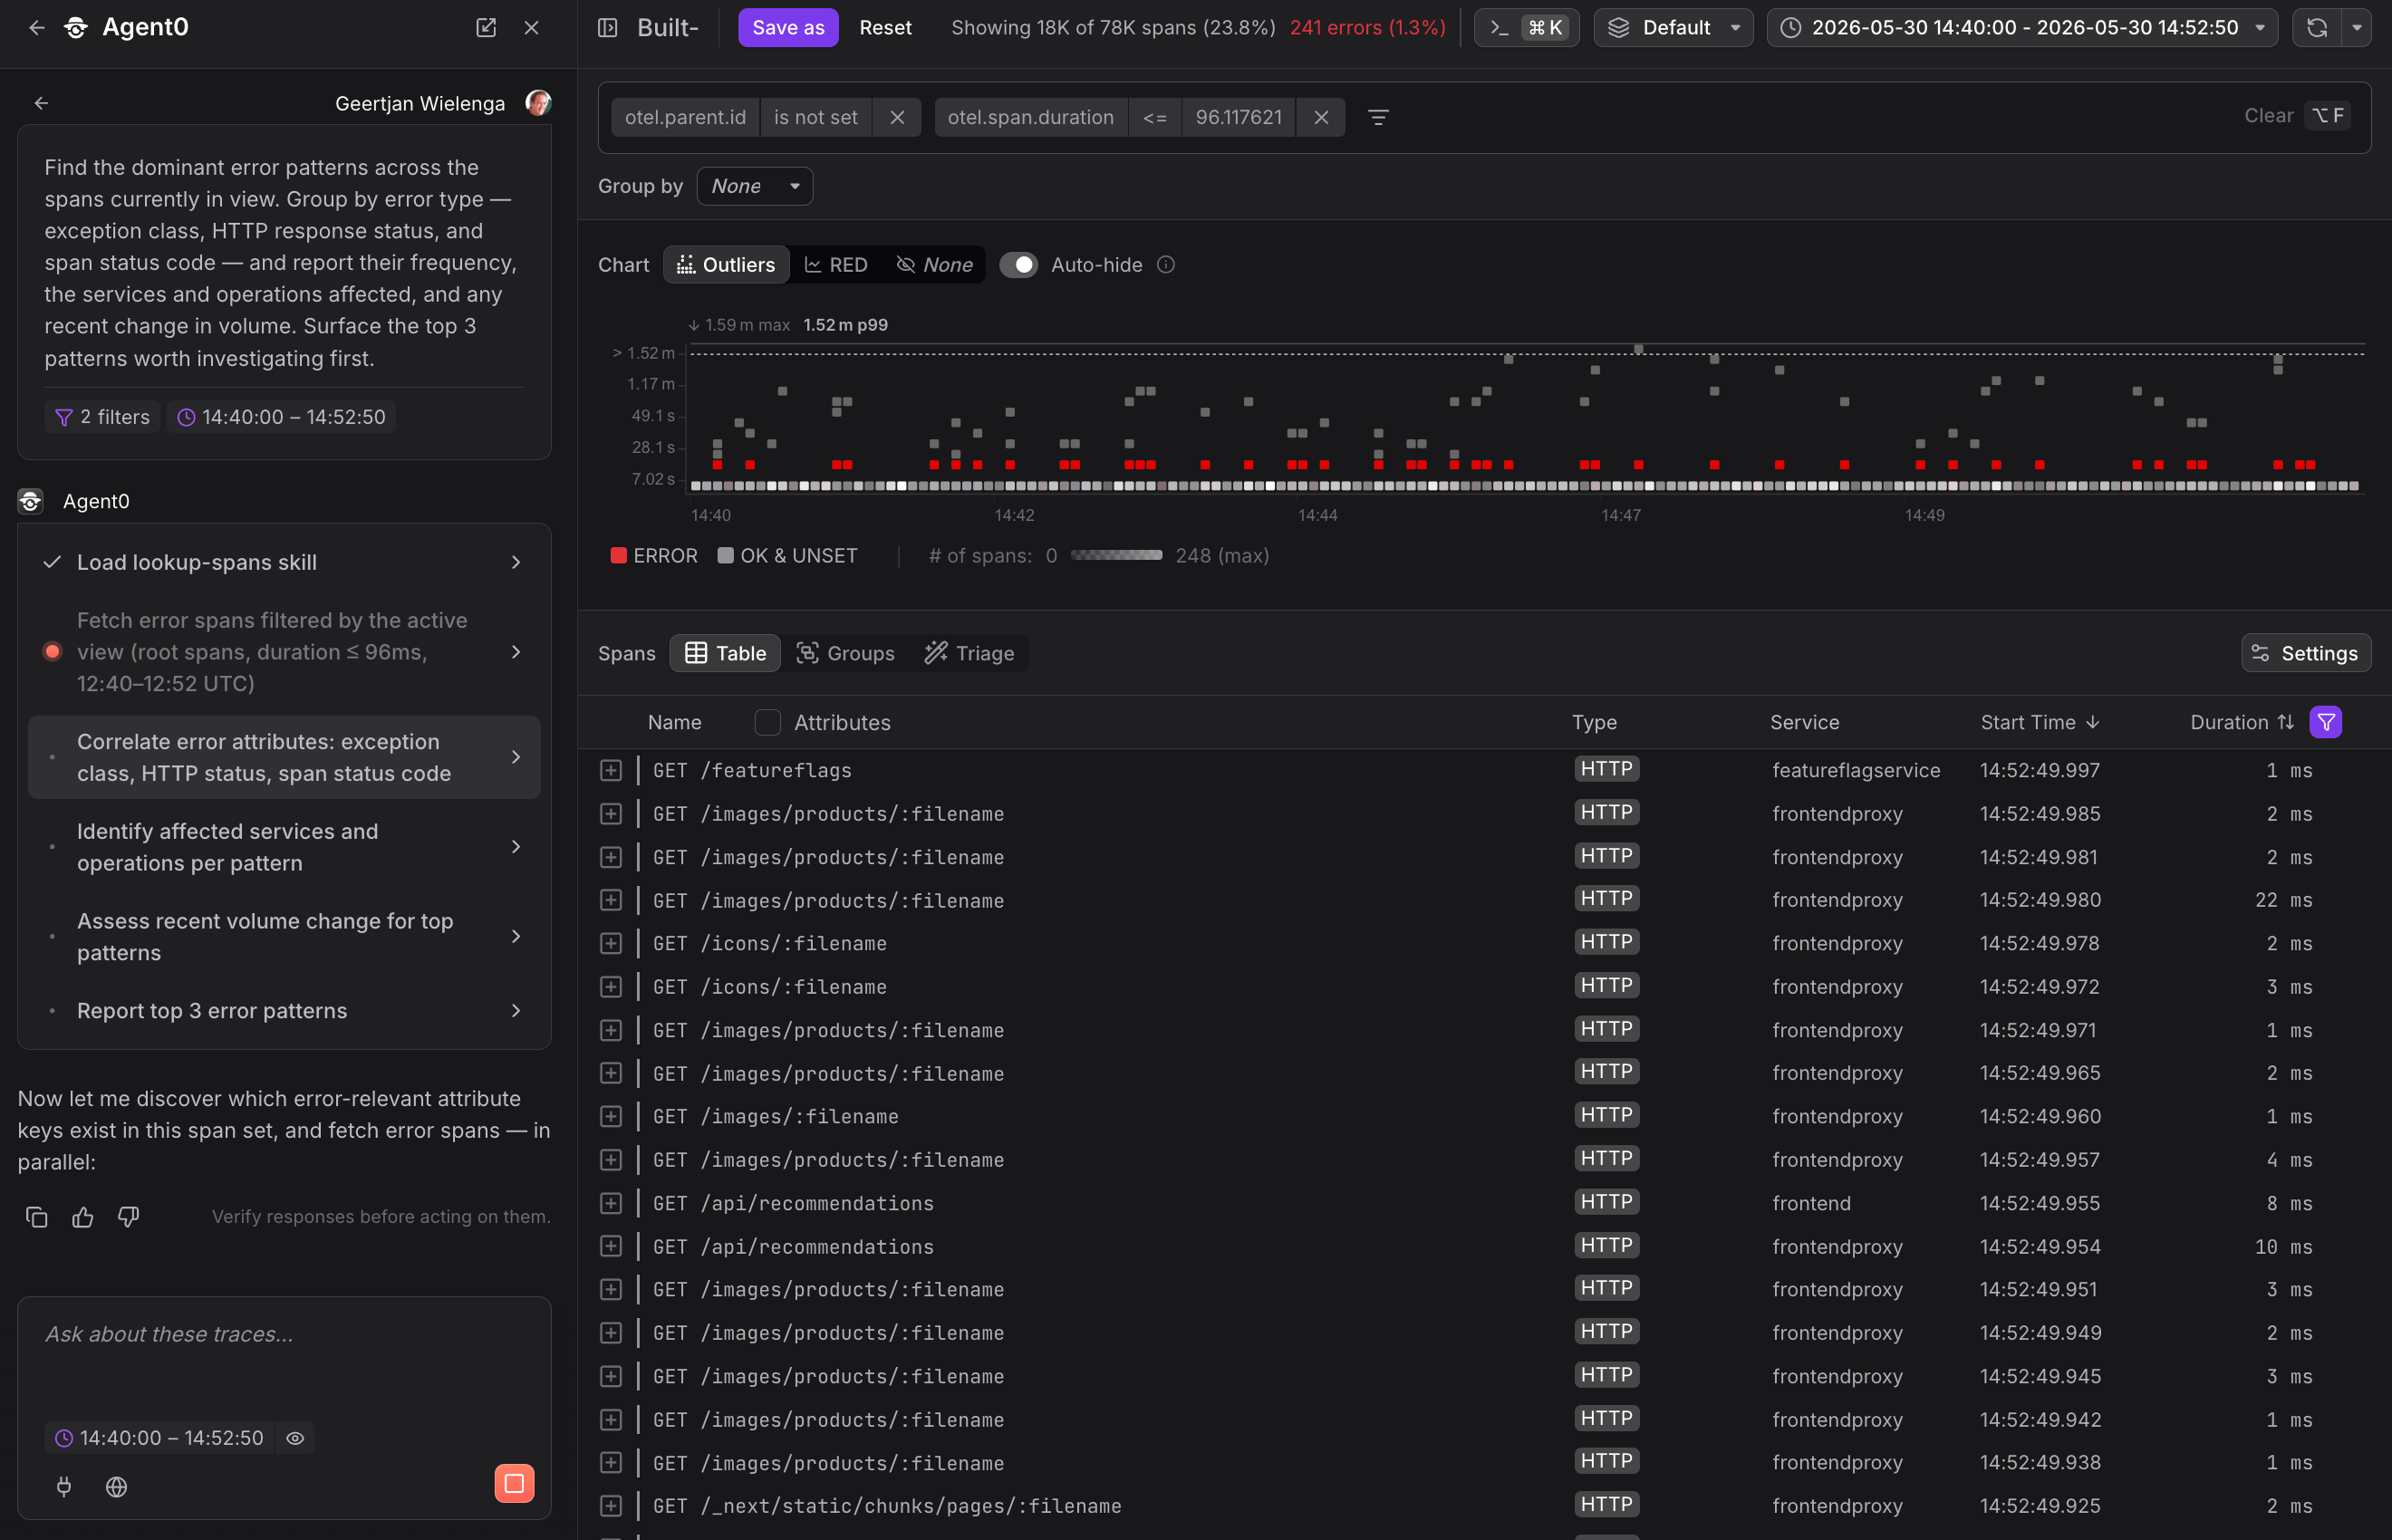The width and height of the screenshot is (2392, 1540).
Task: Open the Default view dropdown
Action: pos(1674,28)
